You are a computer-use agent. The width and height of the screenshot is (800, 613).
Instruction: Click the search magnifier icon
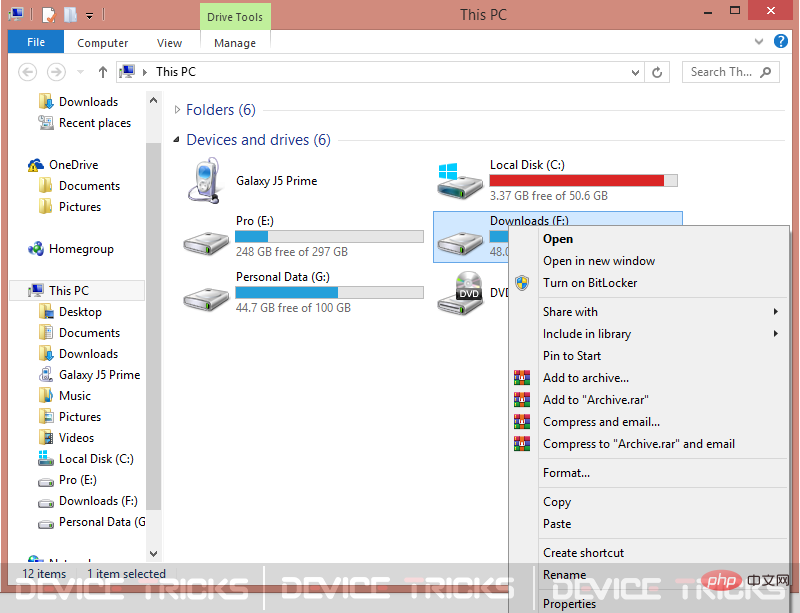point(765,72)
